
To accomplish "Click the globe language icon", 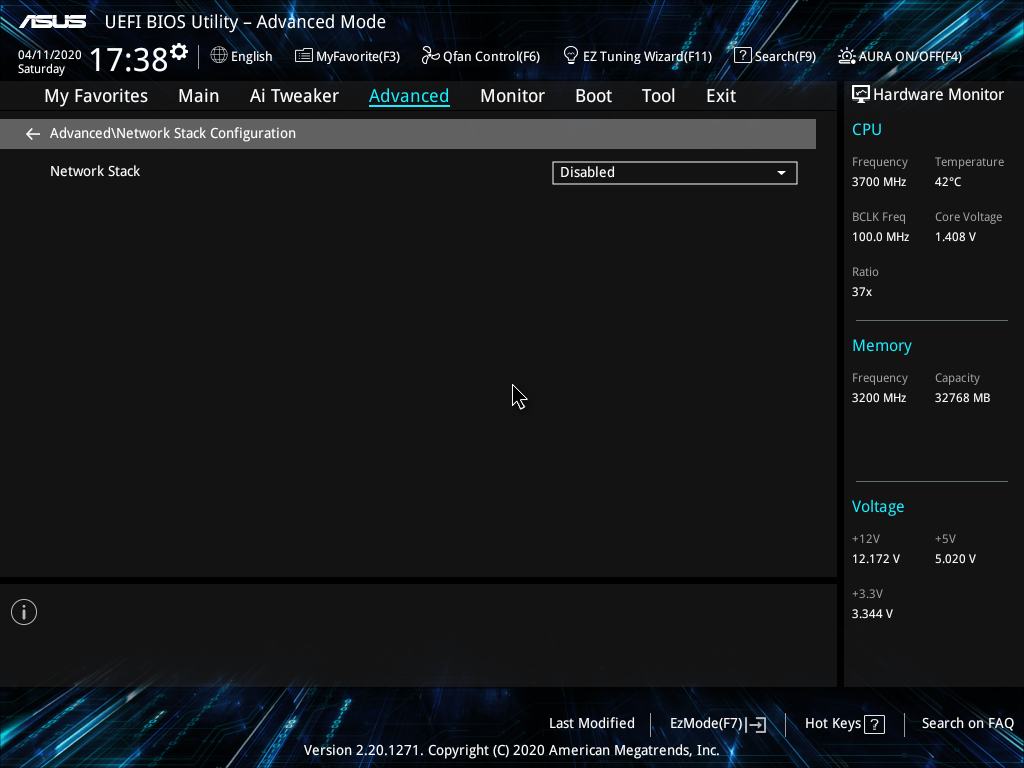I will (x=219, y=56).
